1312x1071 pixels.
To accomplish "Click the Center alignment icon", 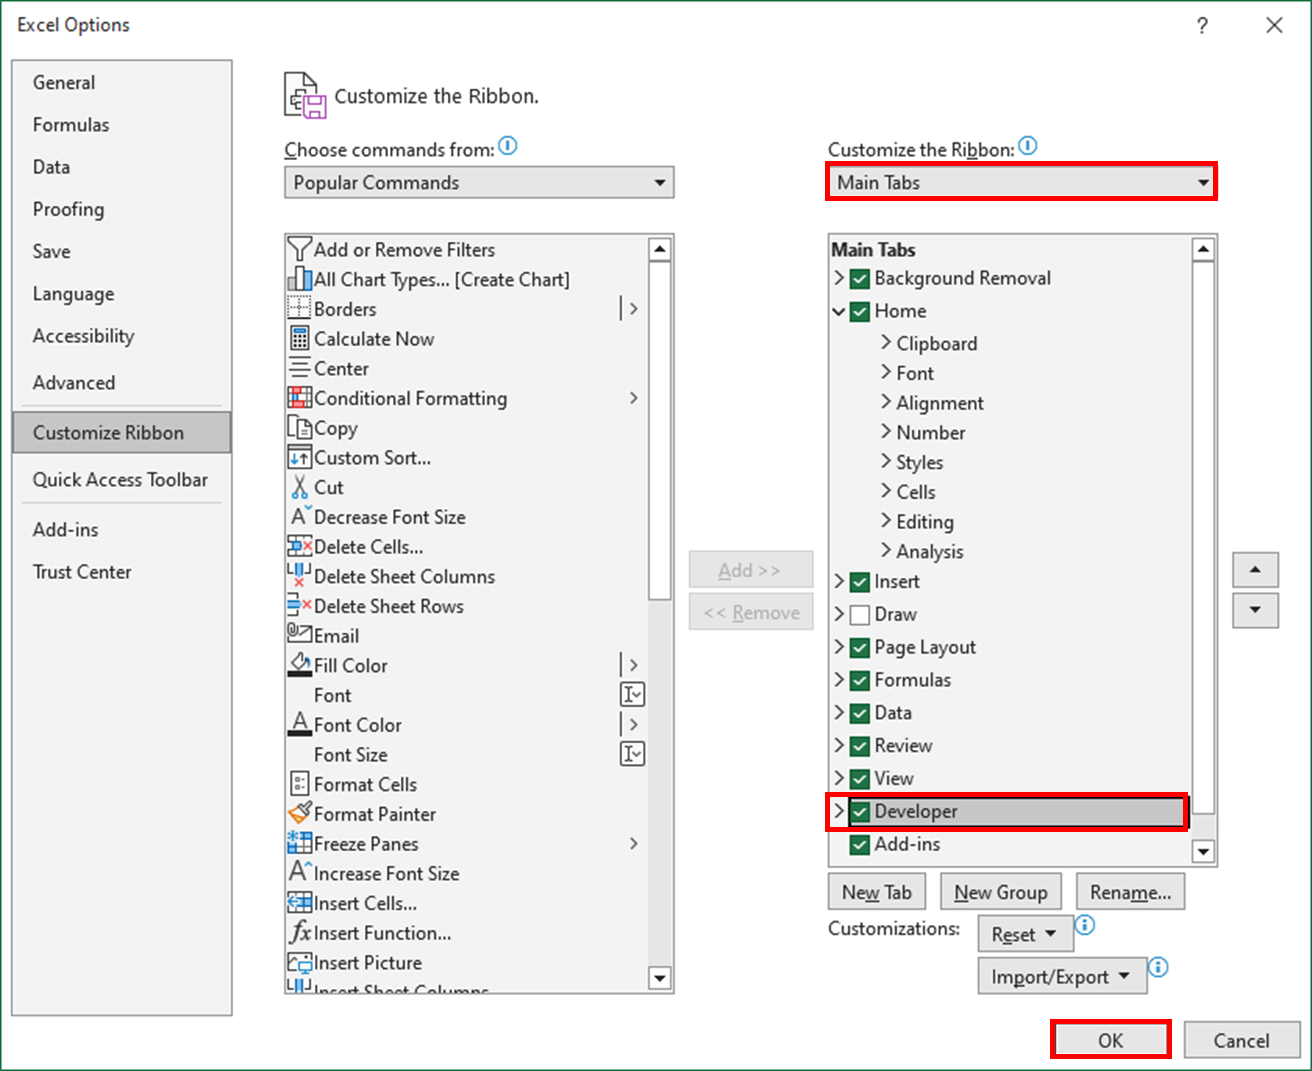I will 299,368.
